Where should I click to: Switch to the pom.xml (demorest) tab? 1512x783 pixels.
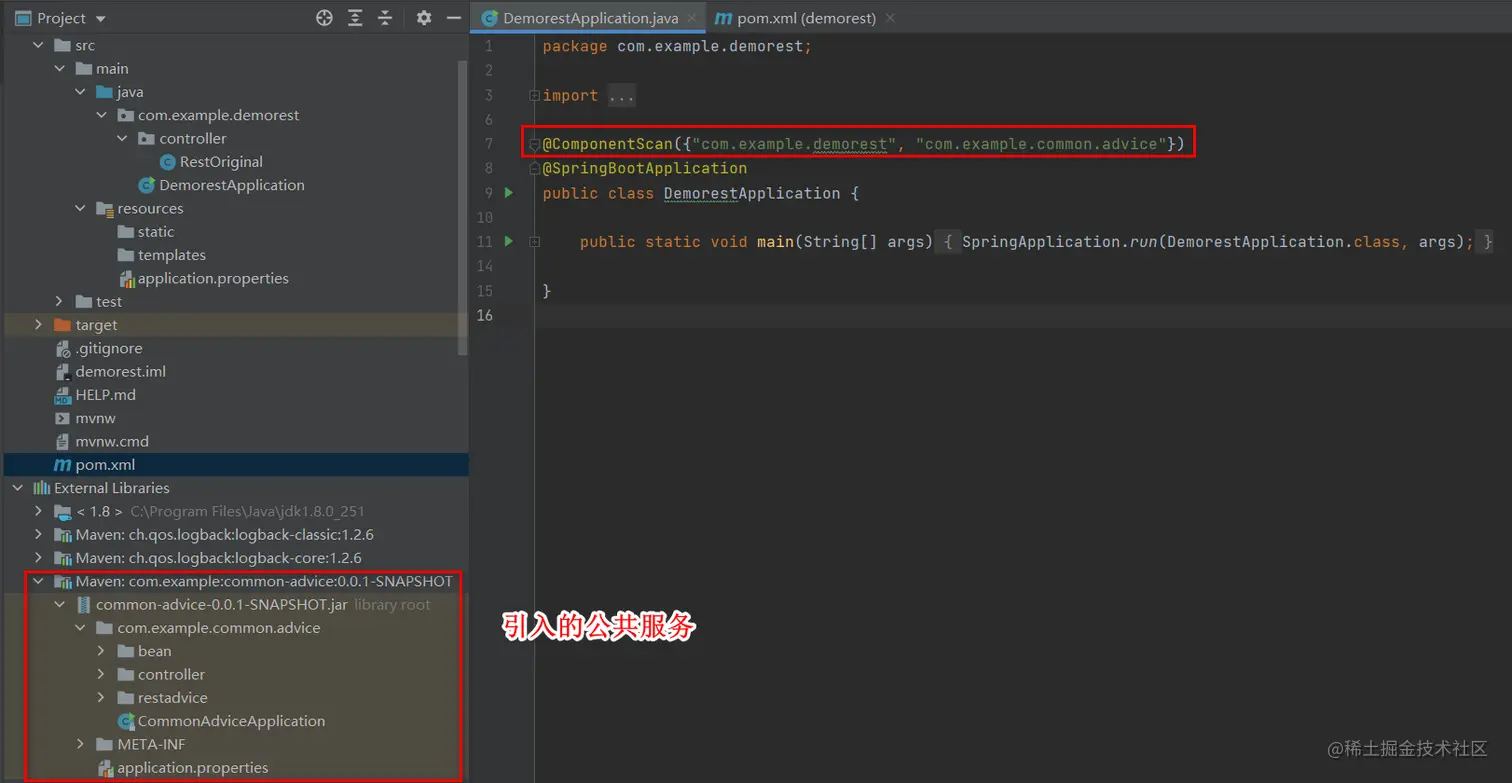[796, 18]
